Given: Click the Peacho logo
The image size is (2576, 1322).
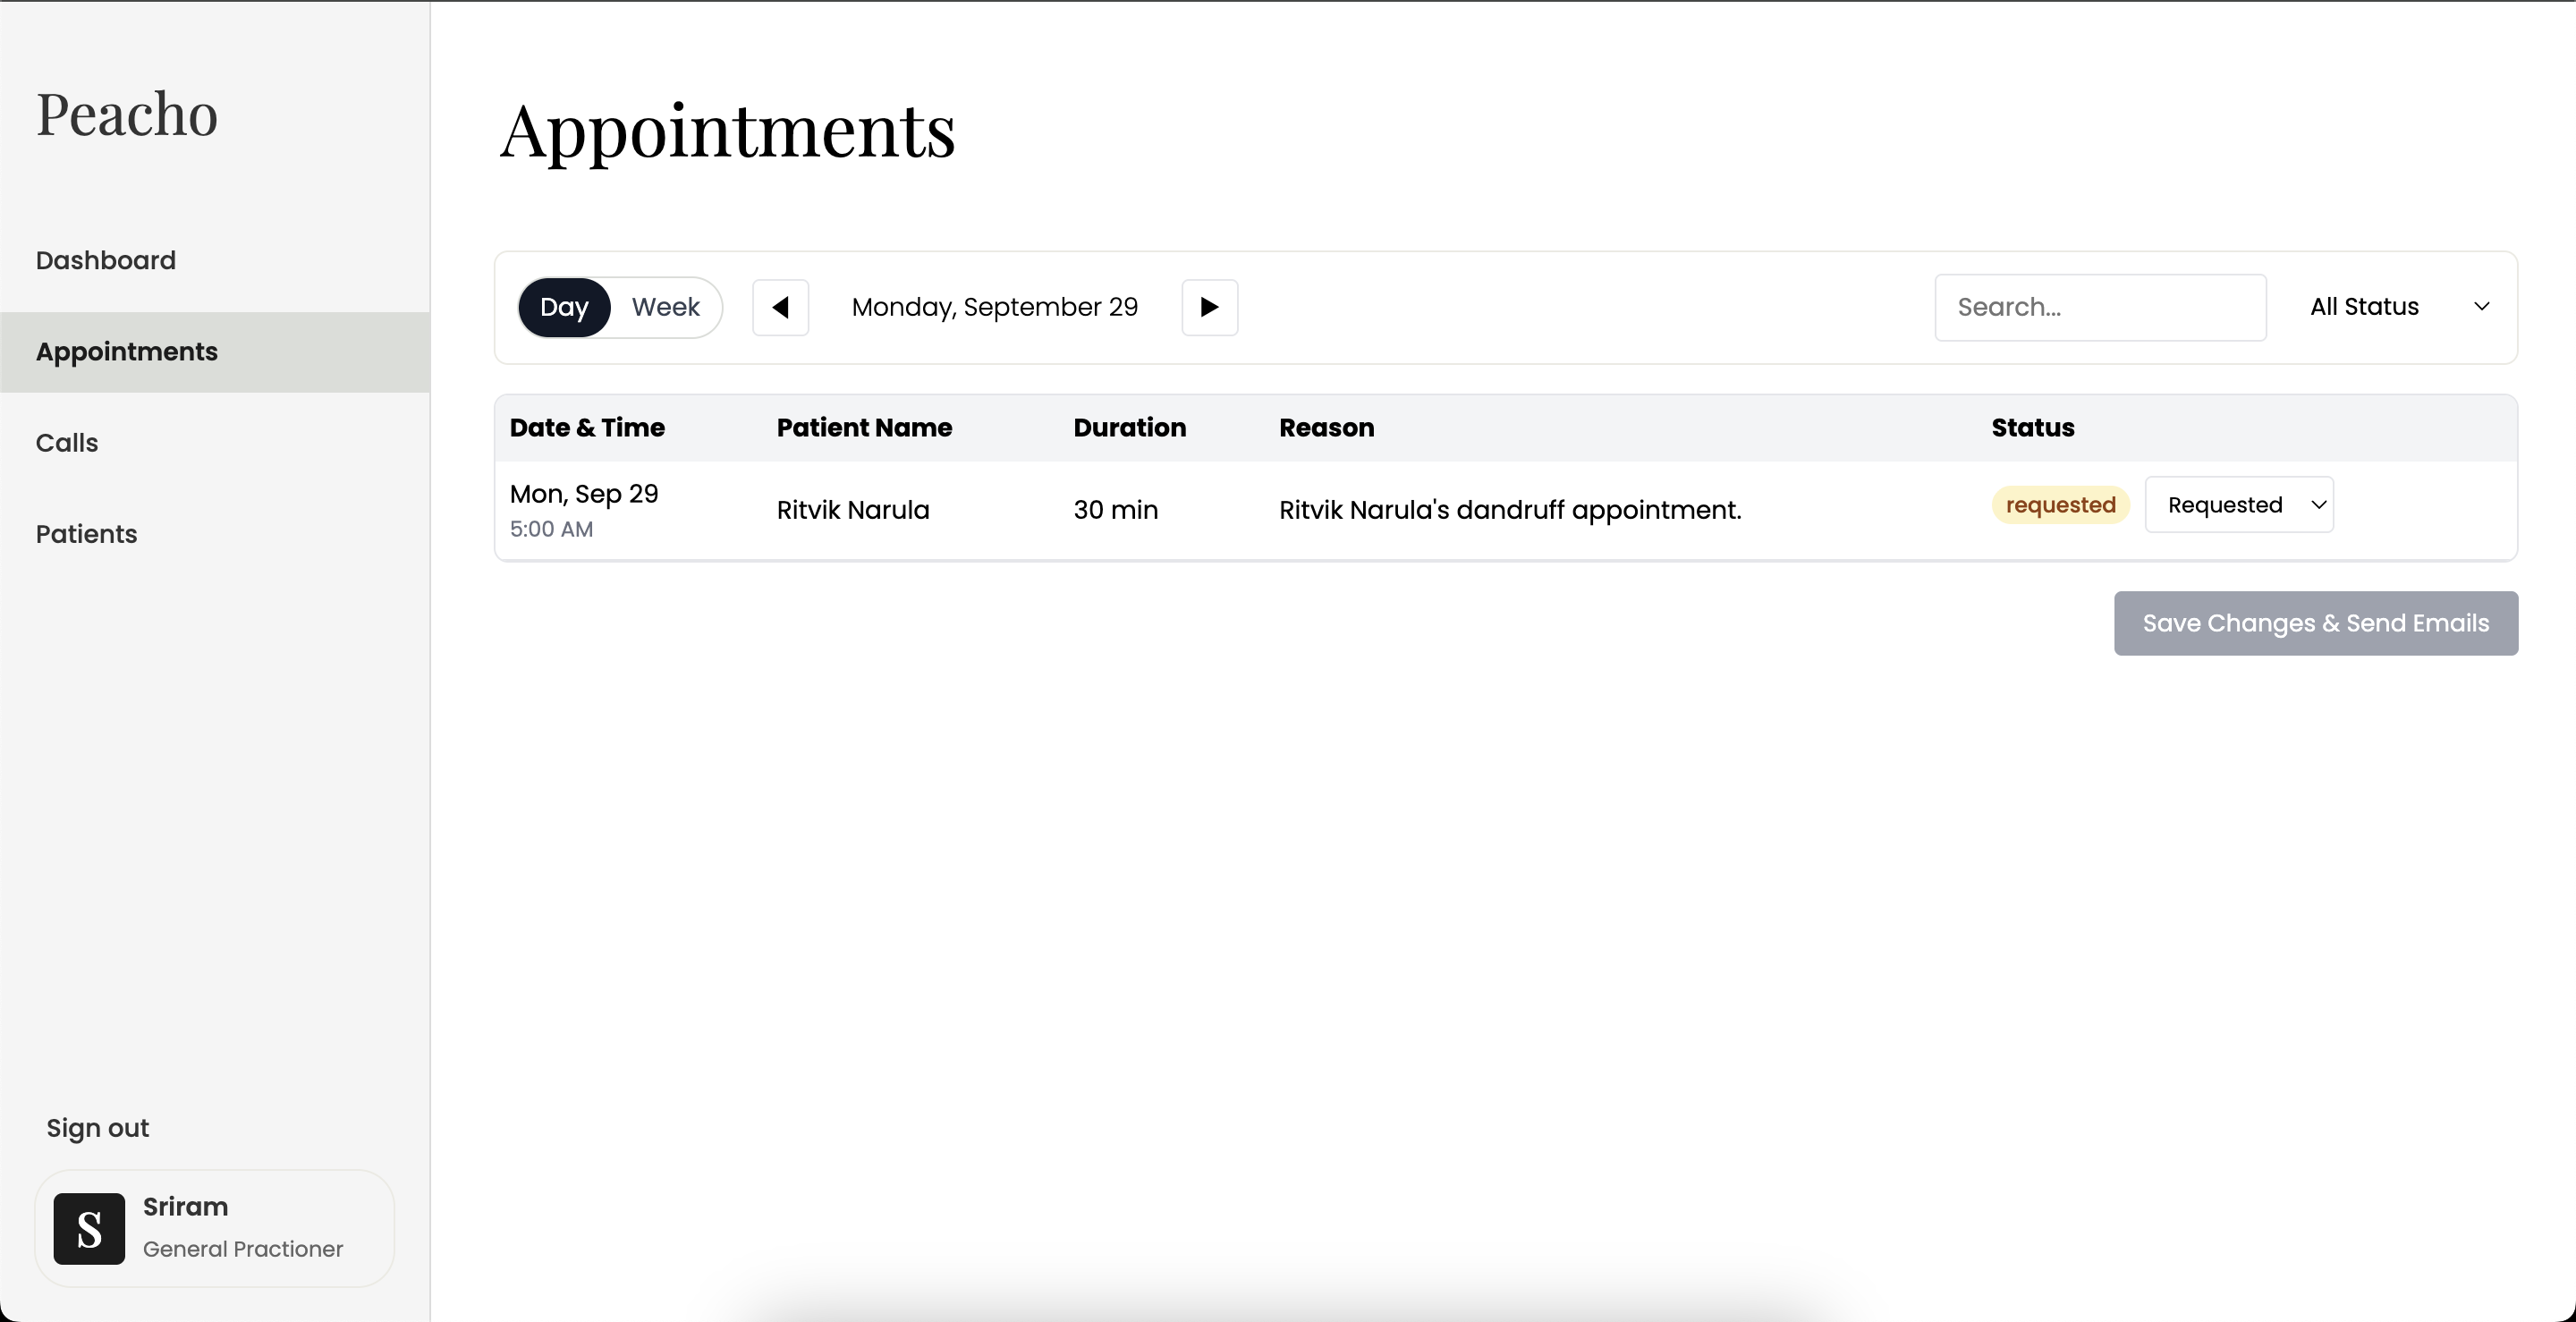Looking at the screenshot, I should pyautogui.click(x=127, y=114).
